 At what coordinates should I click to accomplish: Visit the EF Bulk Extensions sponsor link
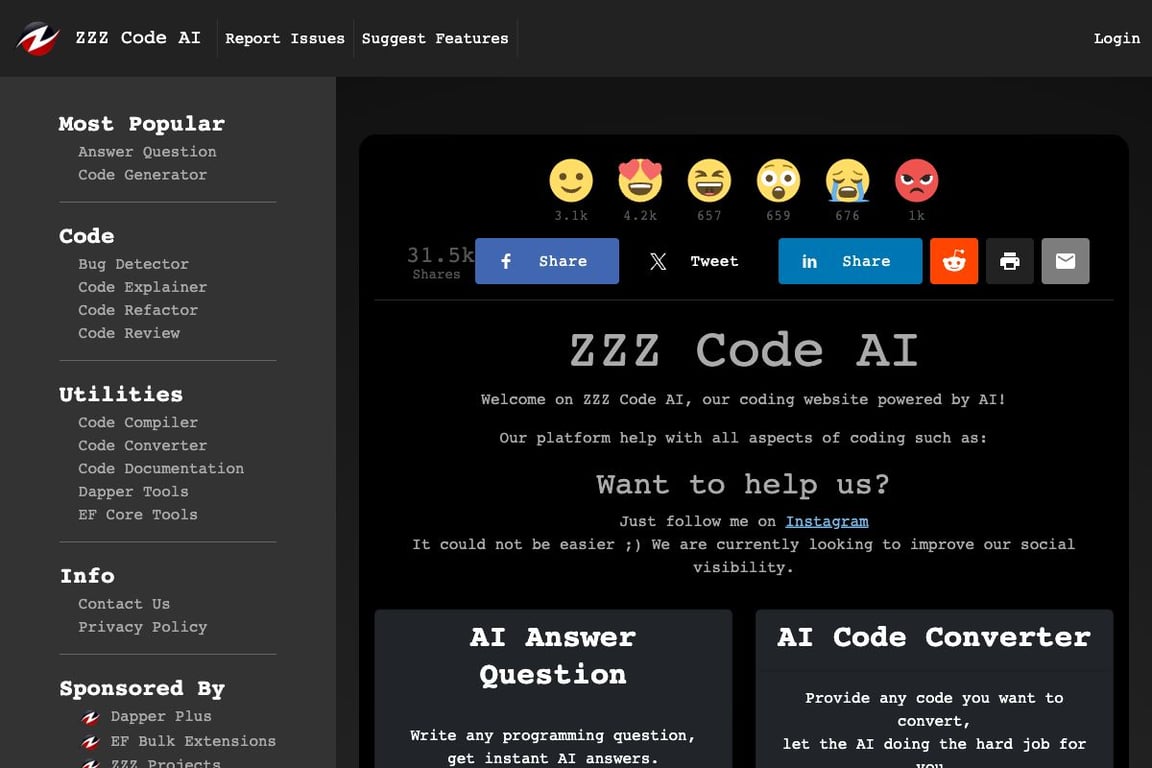point(193,742)
